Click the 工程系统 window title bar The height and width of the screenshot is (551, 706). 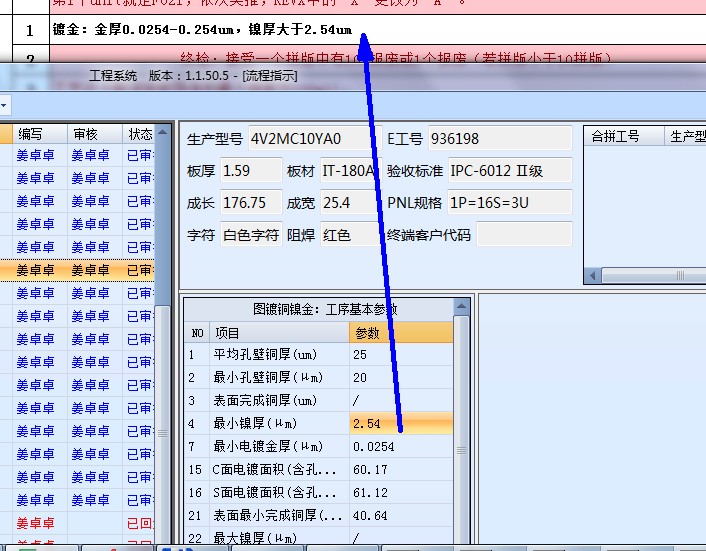coord(353,76)
